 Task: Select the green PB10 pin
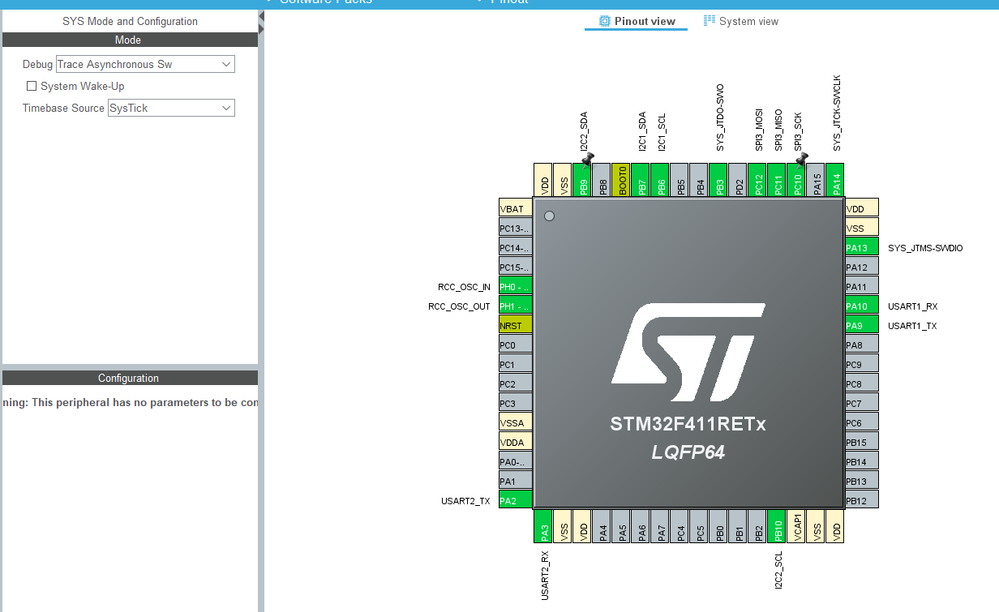pyautogui.click(x=777, y=526)
